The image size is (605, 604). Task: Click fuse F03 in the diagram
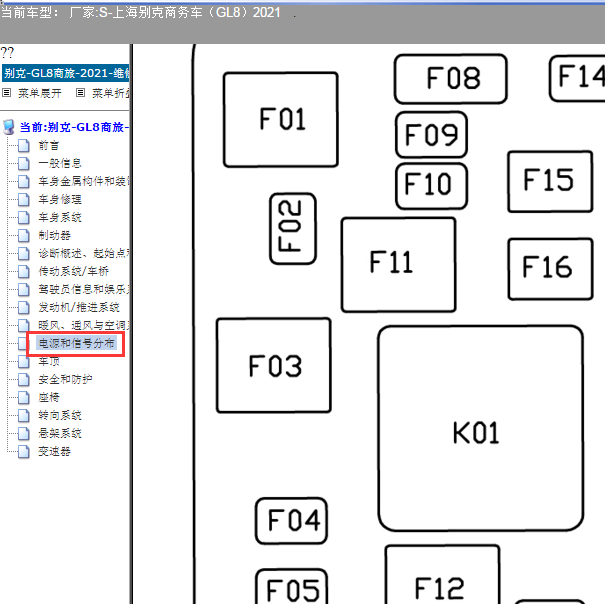click(x=274, y=365)
